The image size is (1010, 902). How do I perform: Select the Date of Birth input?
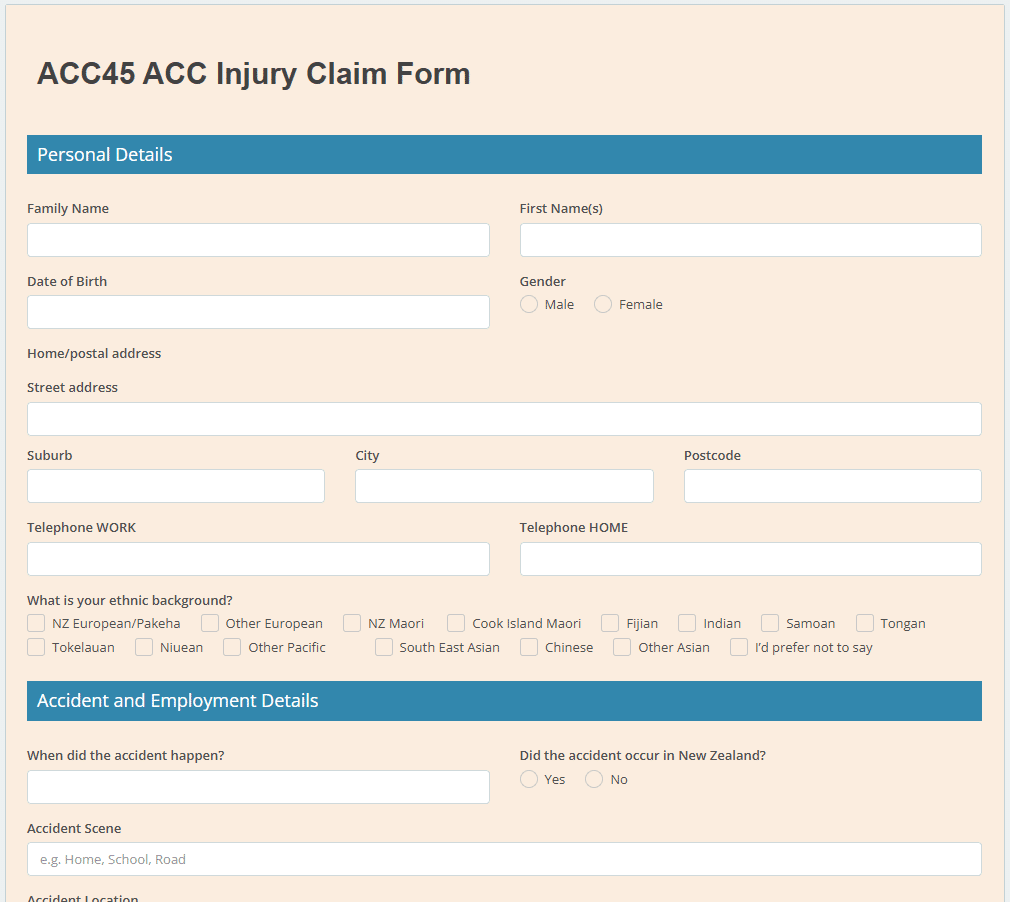coord(258,312)
